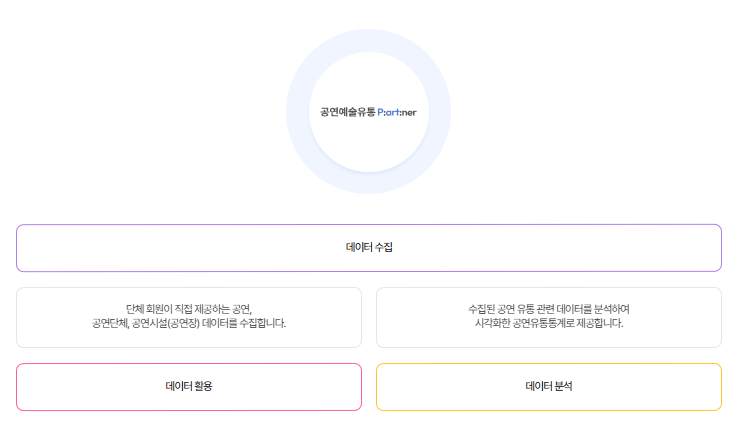Click the words 단체 회원이 in left description
The width and height of the screenshot is (738, 427).
coord(149,309)
